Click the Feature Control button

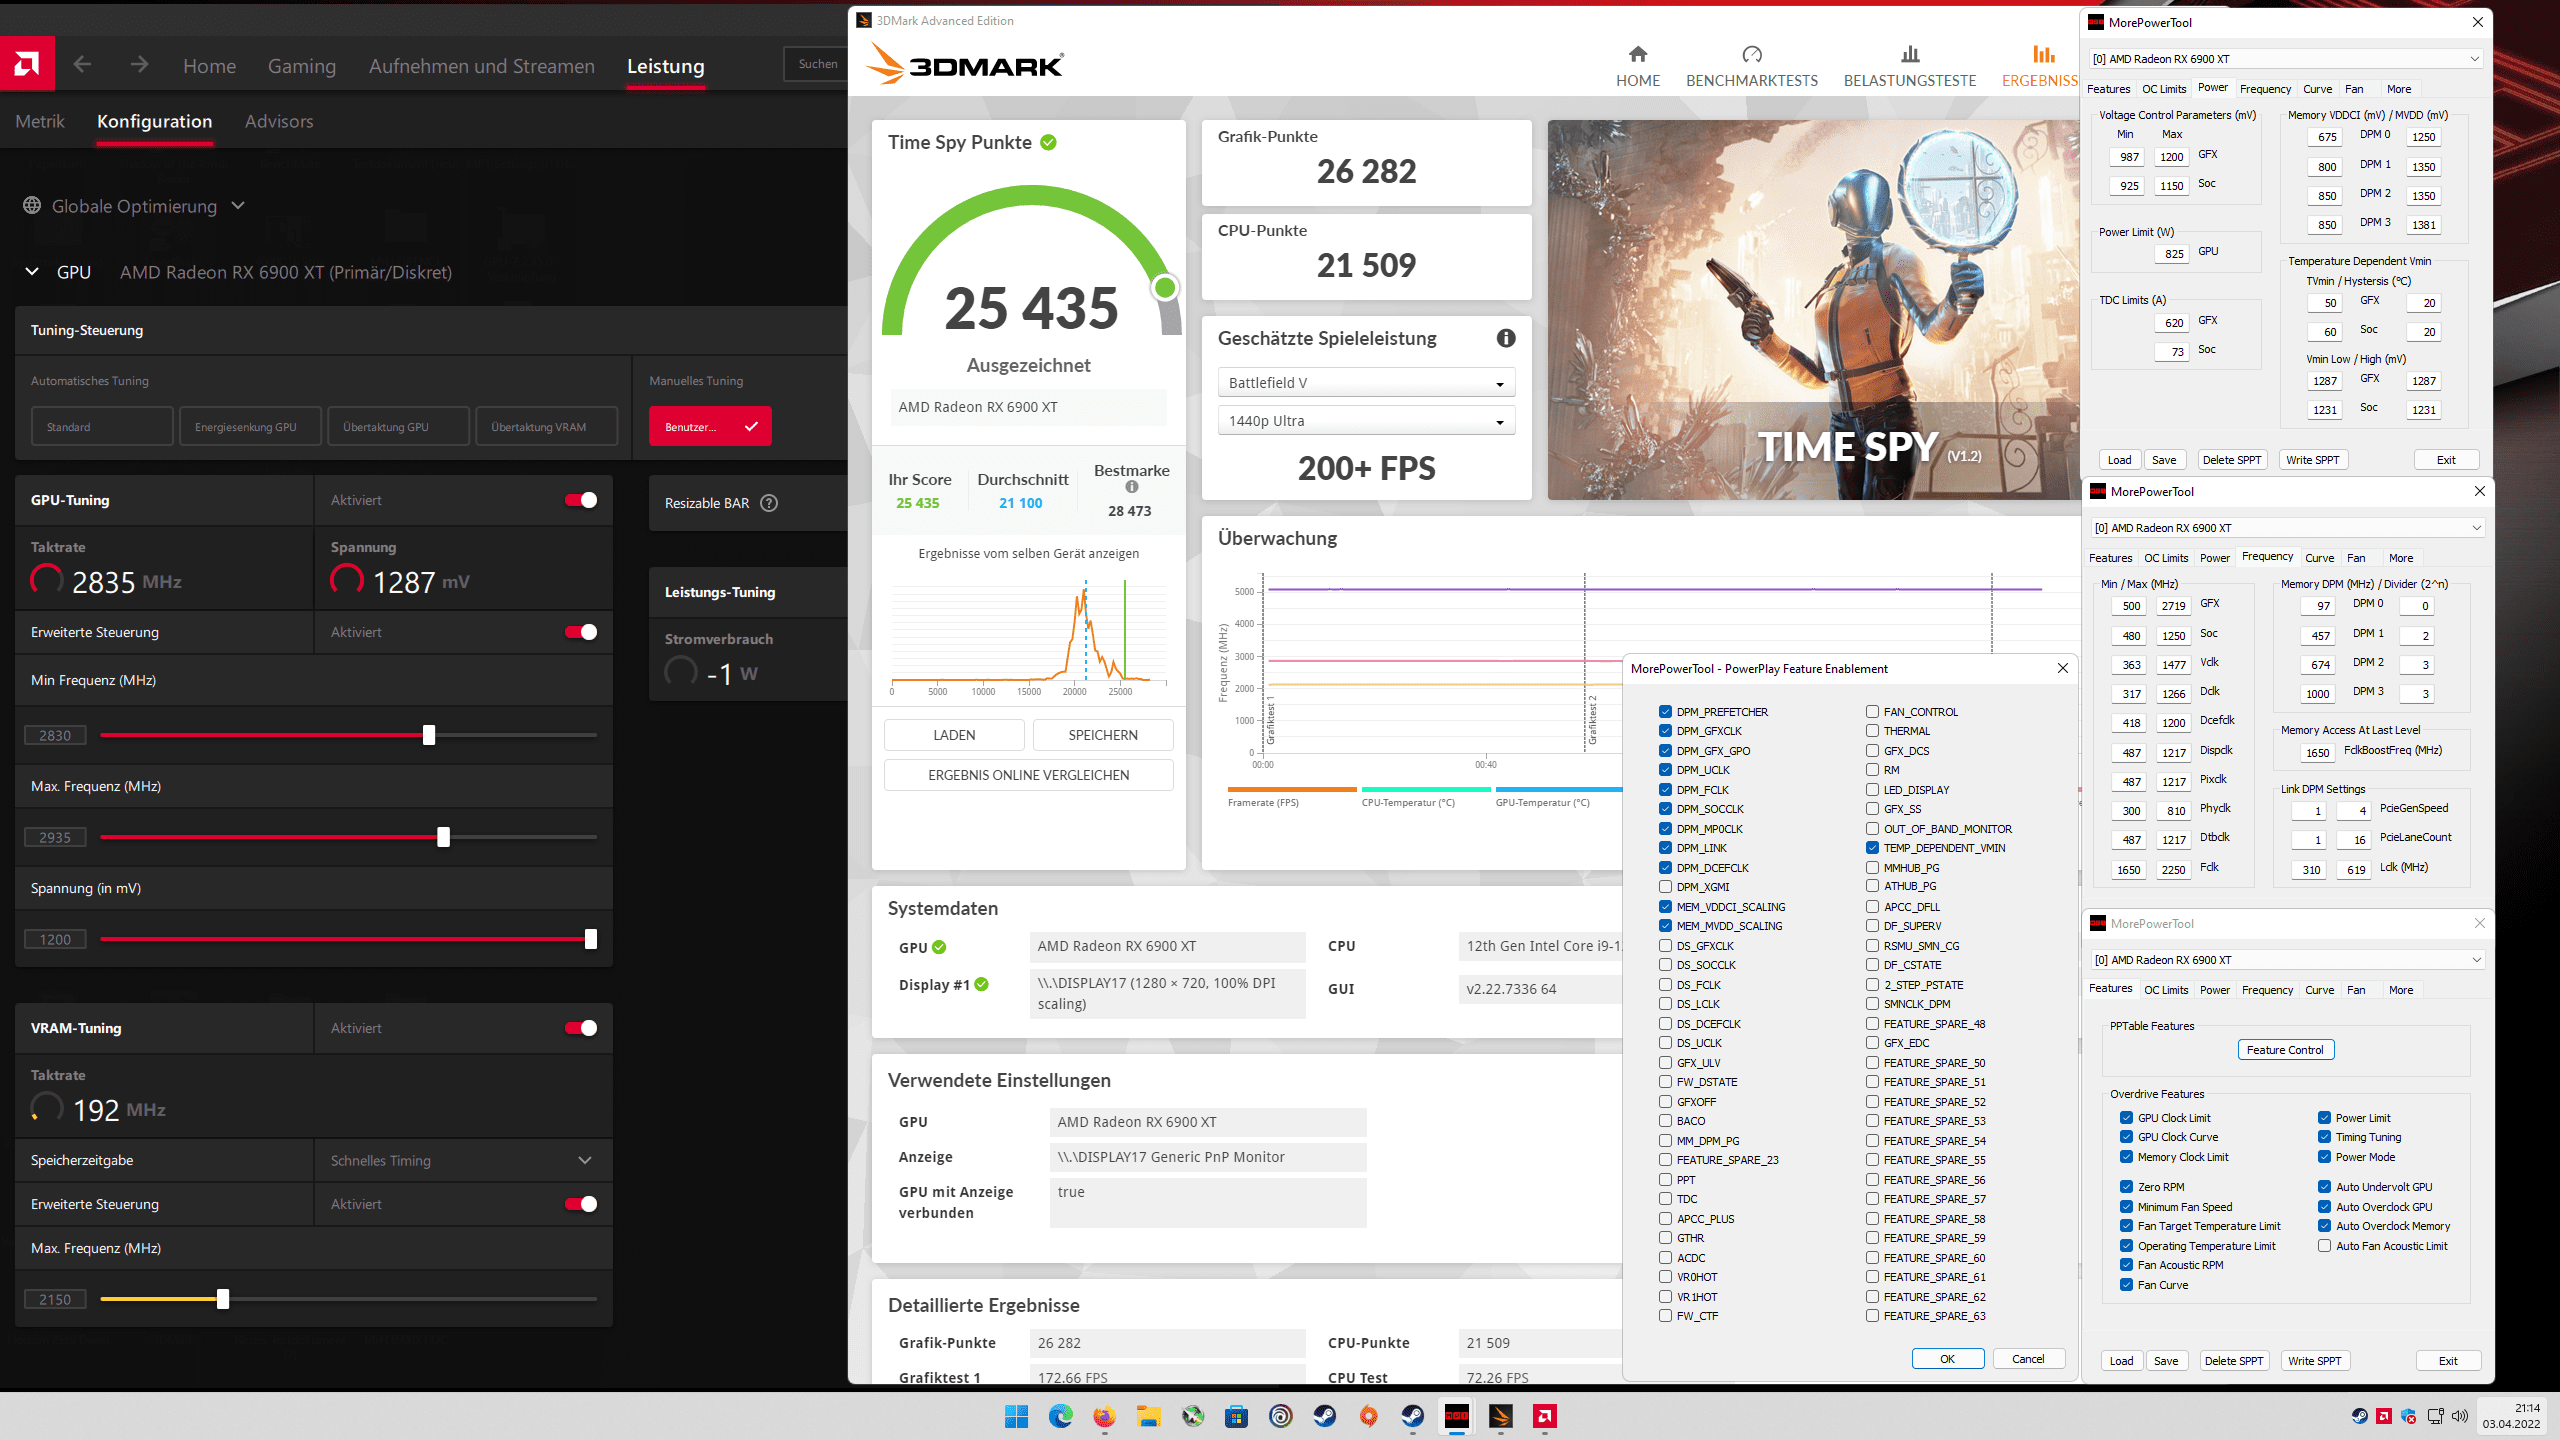click(x=2285, y=1050)
